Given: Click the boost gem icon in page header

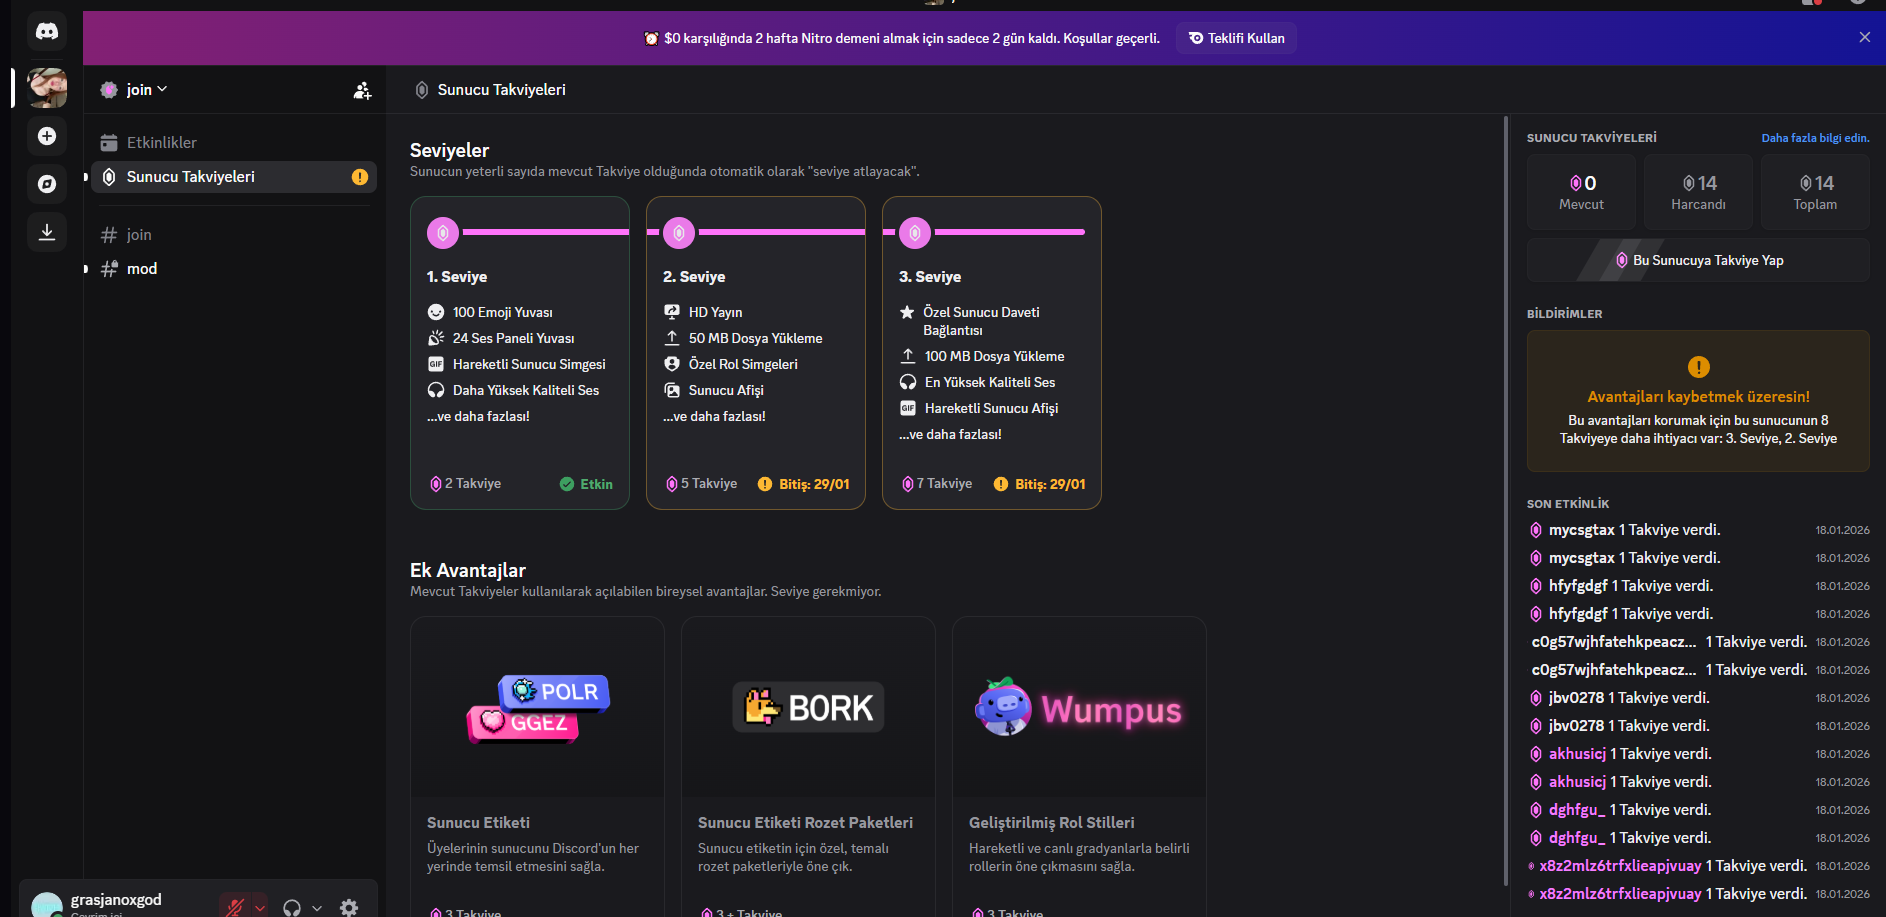Looking at the screenshot, I should click(422, 90).
